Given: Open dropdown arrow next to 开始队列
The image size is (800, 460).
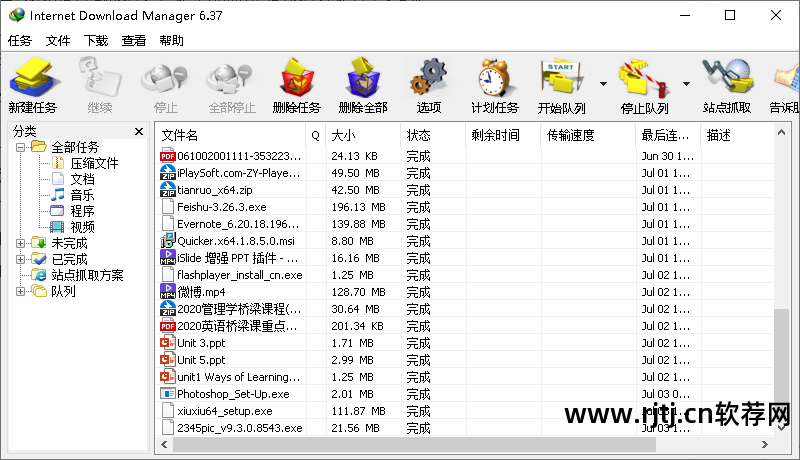Looking at the screenshot, I should pyautogui.click(x=604, y=84).
